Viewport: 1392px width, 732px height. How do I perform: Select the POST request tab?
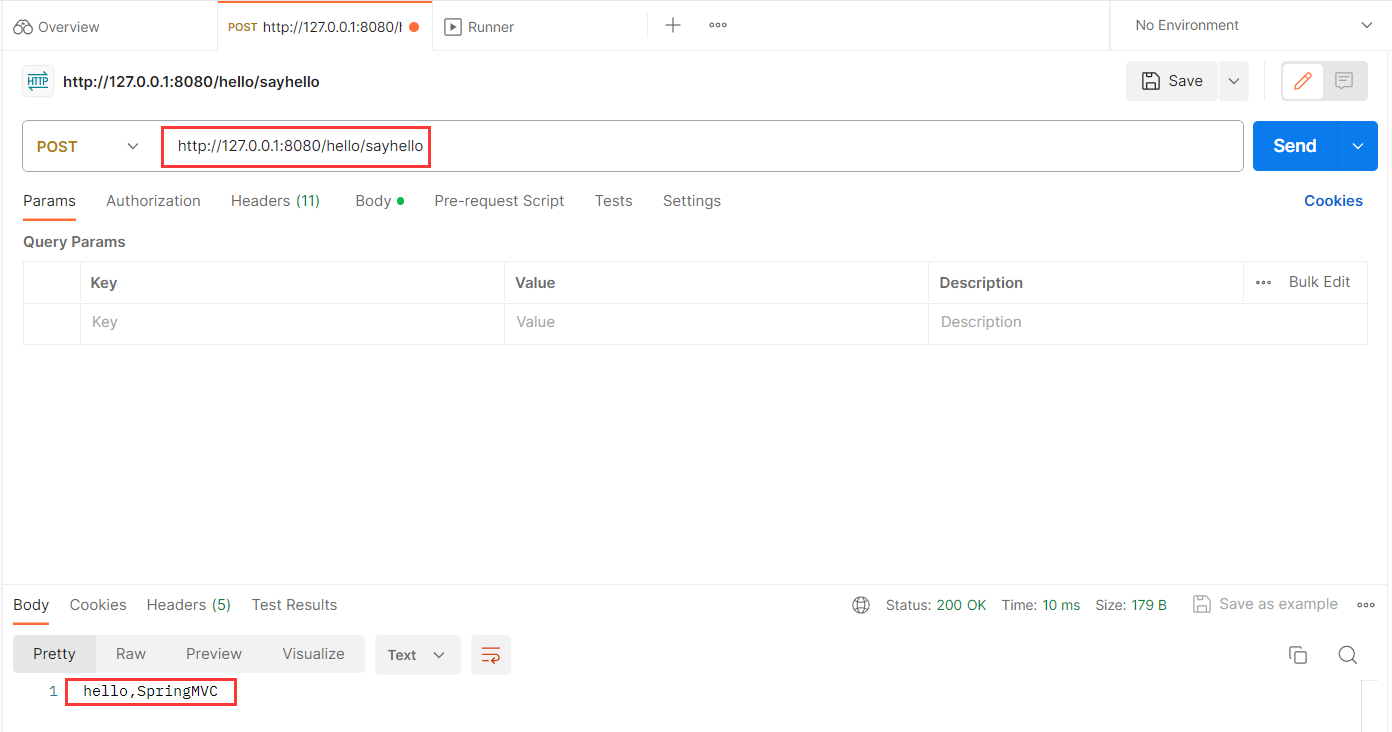point(324,27)
